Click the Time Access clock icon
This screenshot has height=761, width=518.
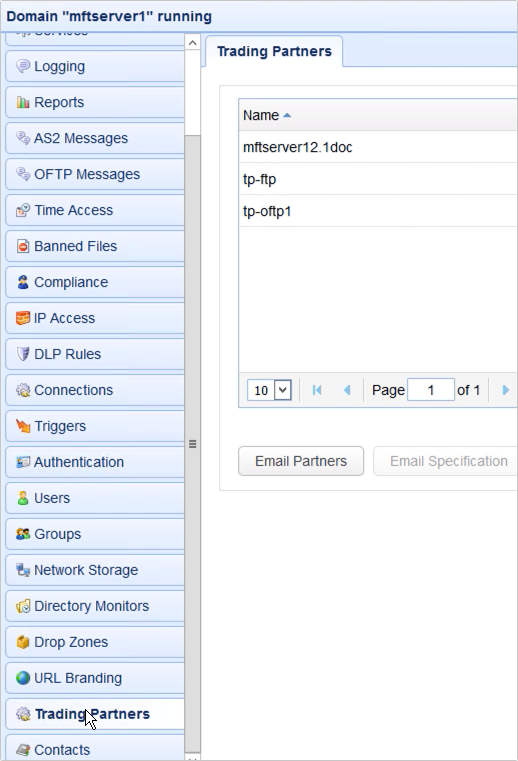(23, 210)
